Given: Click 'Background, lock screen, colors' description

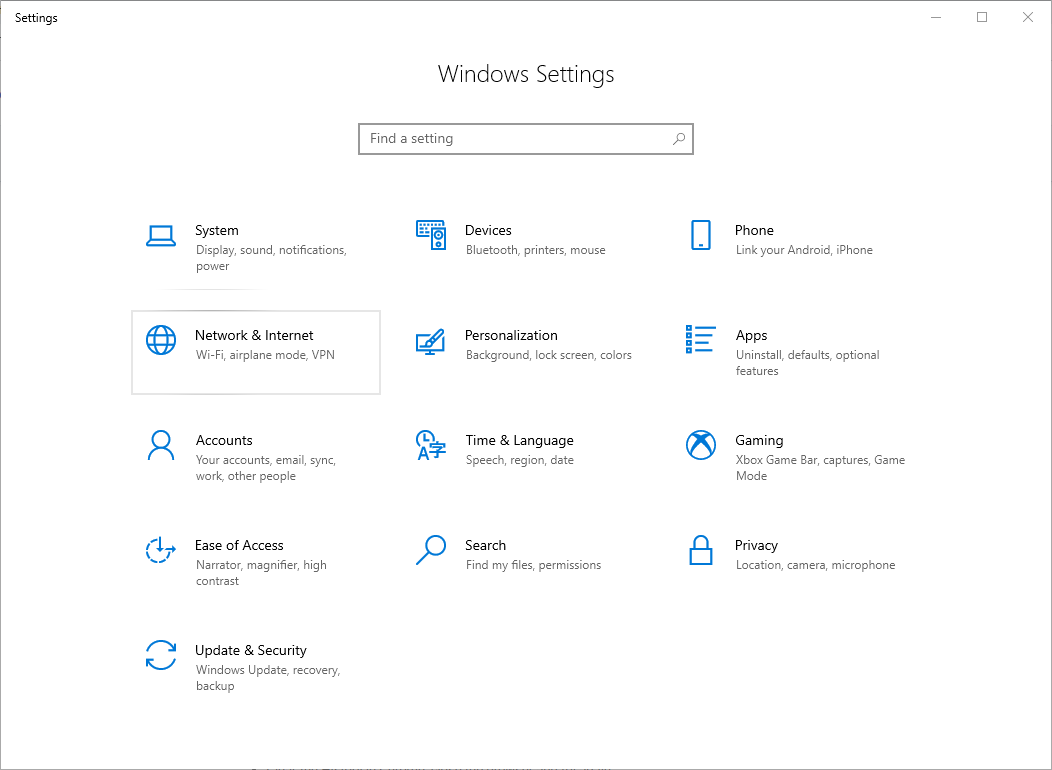Looking at the screenshot, I should [549, 355].
